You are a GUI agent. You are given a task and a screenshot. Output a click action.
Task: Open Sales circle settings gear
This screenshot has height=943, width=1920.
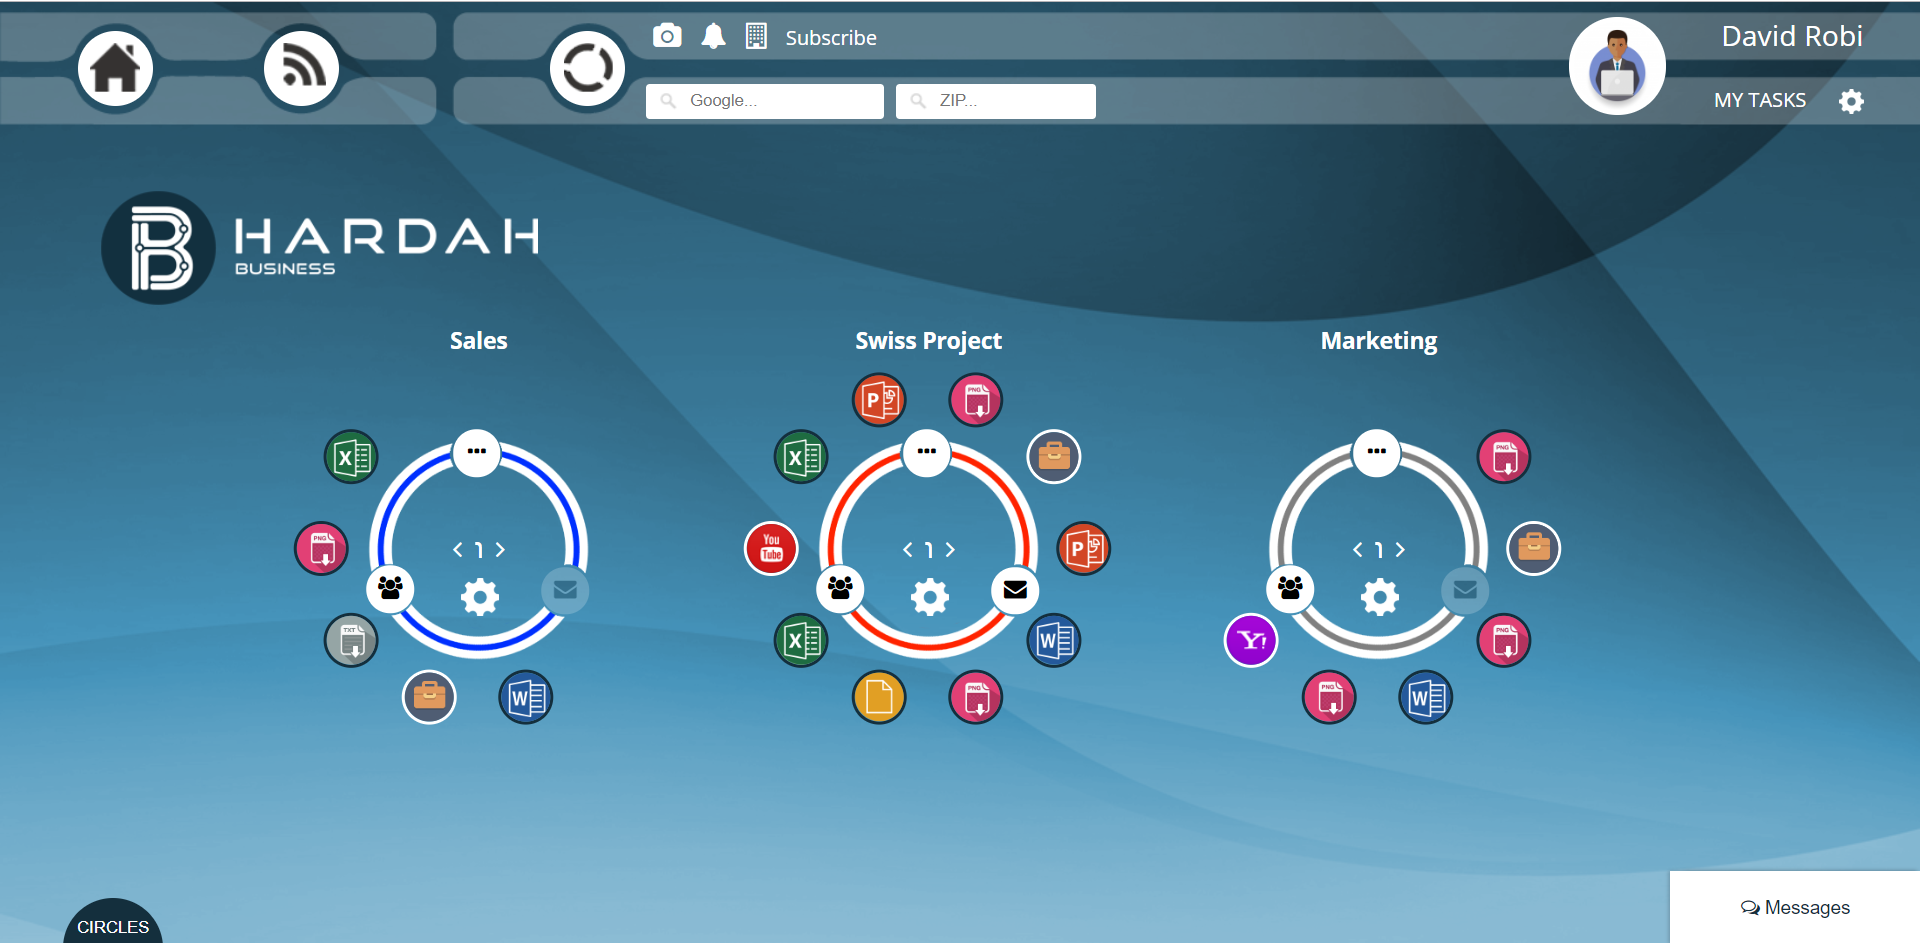pyautogui.click(x=480, y=597)
